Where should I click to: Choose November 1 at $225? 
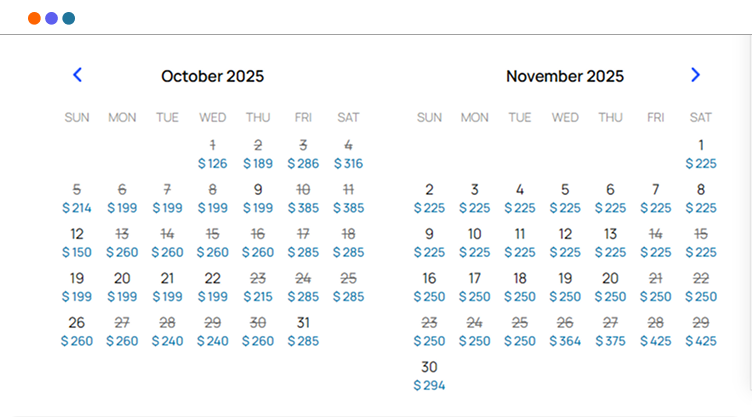point(701,154)
